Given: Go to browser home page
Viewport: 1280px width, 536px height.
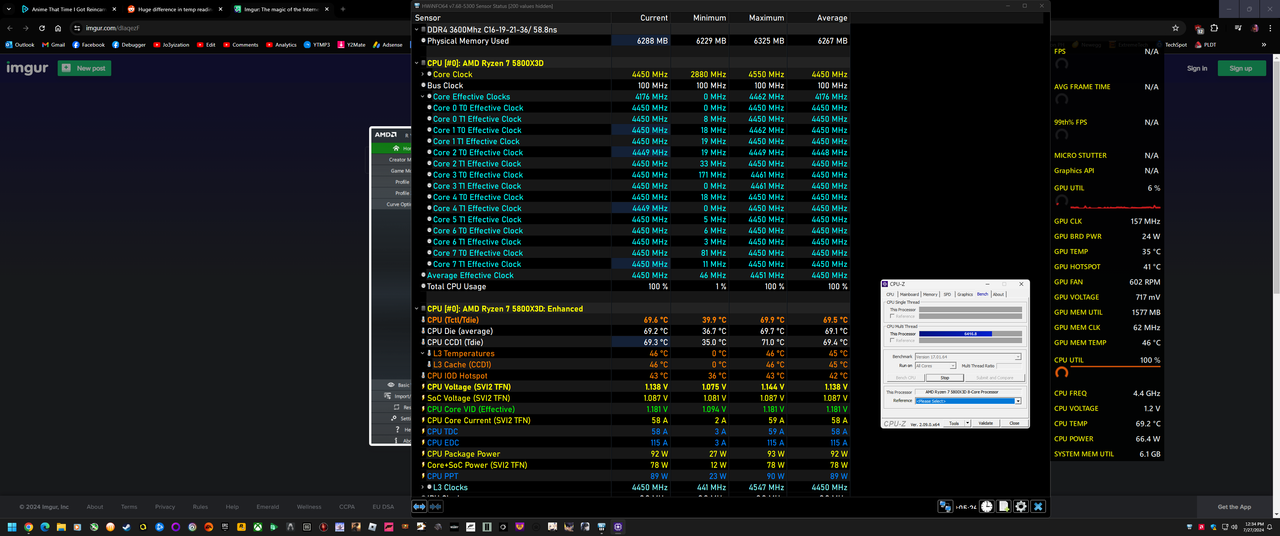Looking at the screenshot, I should (x=57, y=28).
